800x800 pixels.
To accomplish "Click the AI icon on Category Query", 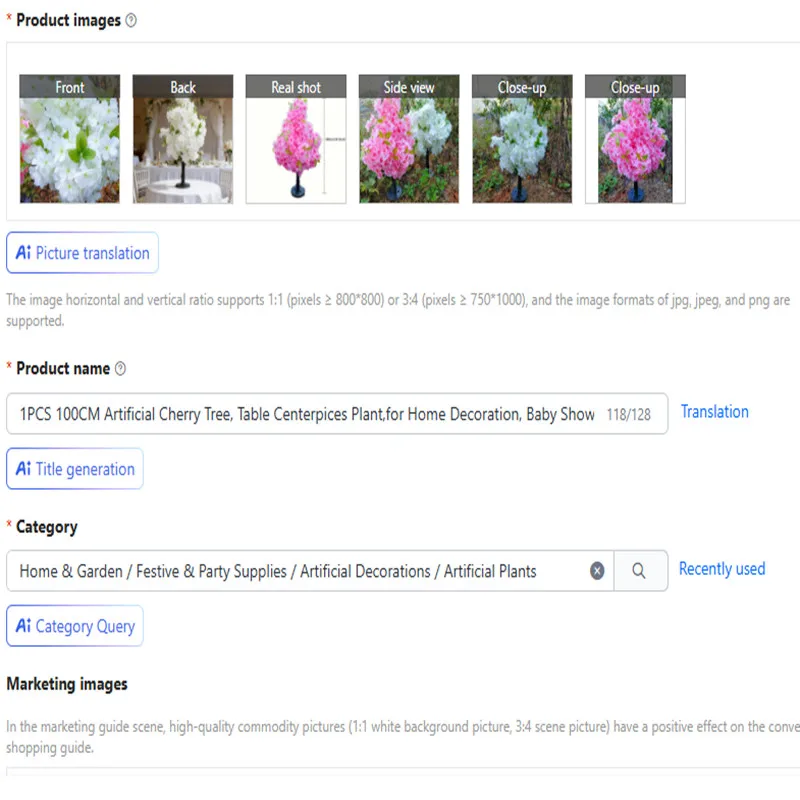I will pos(23,626).
